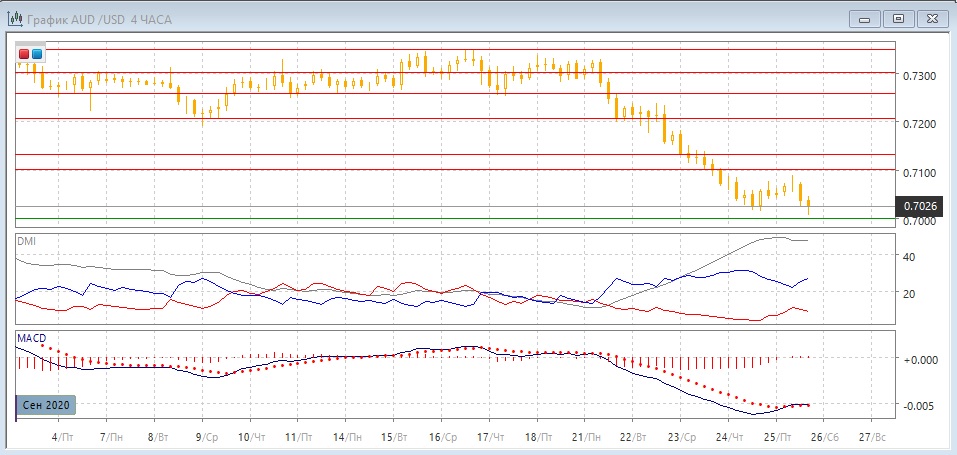
Task: Click the 0.7200 price axis label
Action: [x=920, y=124]
